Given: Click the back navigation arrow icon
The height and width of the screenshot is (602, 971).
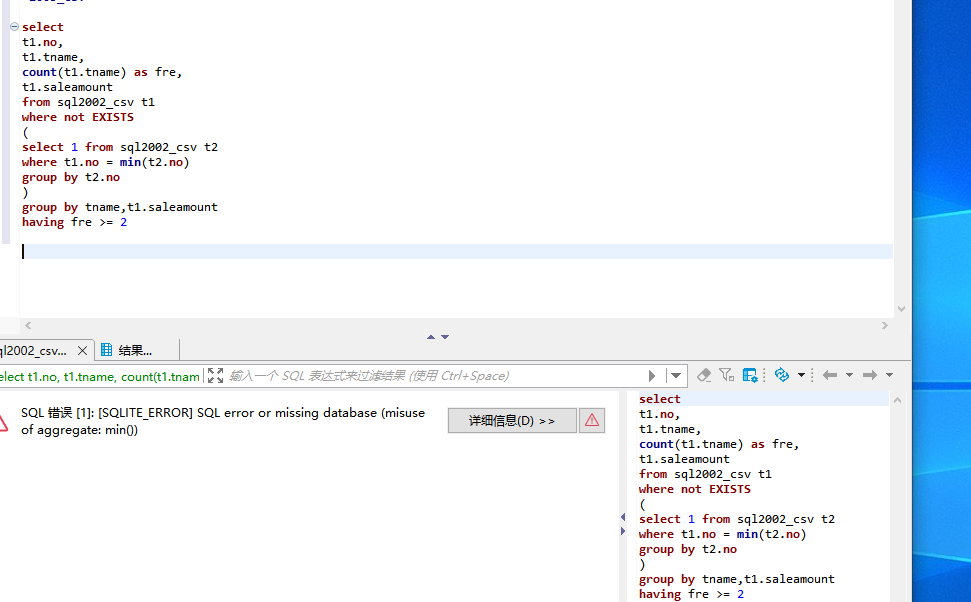Looking at the screenshot, I should coord(830,375).
